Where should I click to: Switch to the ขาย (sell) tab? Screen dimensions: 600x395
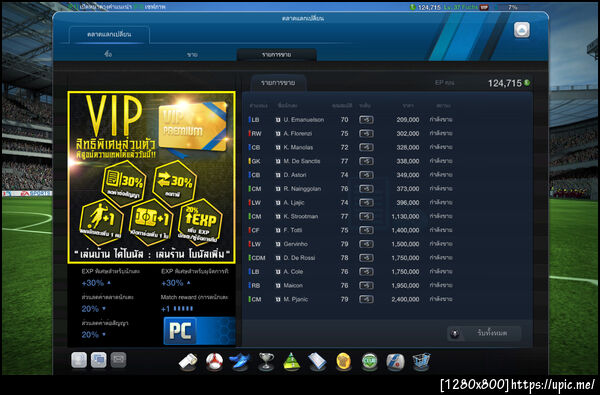click(x=192, y=55)
